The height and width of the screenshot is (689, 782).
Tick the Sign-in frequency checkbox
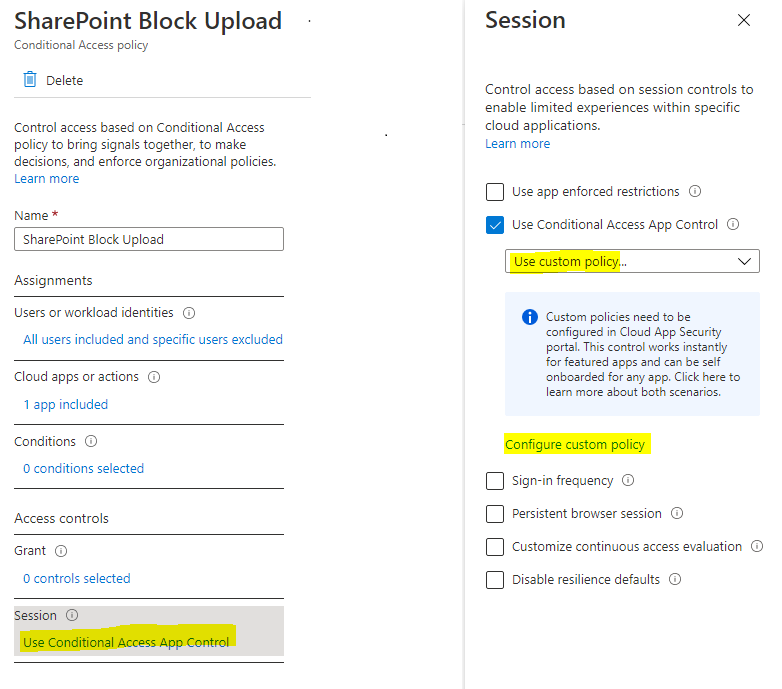point(495,481)
